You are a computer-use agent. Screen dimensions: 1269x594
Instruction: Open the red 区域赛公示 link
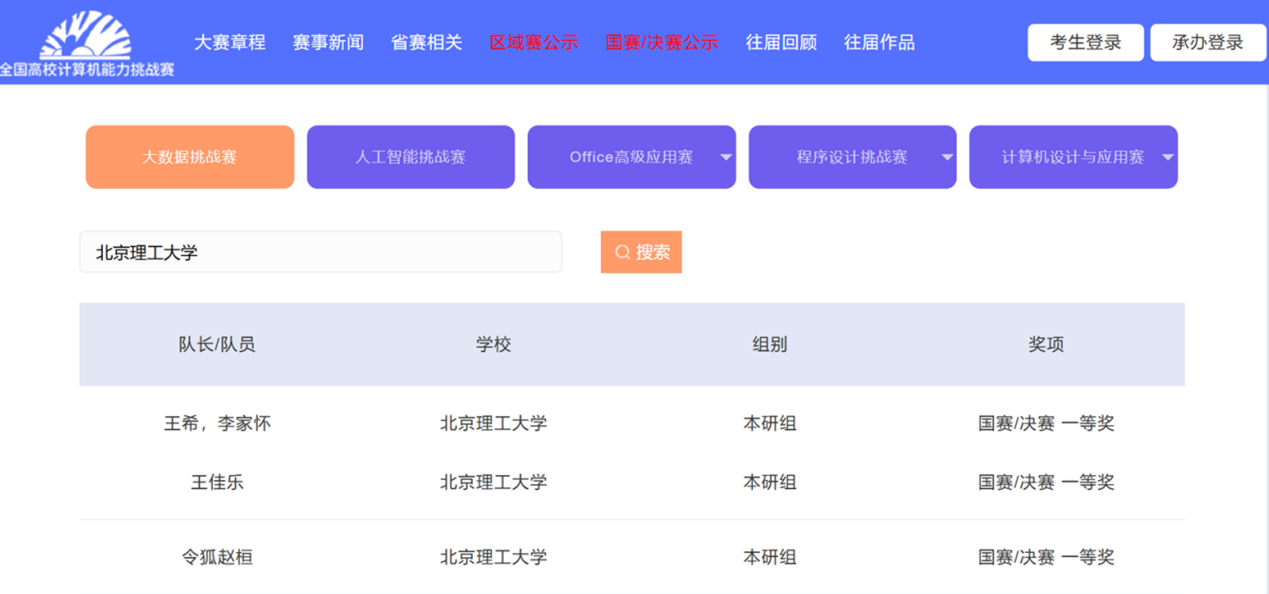pyautogui.click(x=534, y=43)
